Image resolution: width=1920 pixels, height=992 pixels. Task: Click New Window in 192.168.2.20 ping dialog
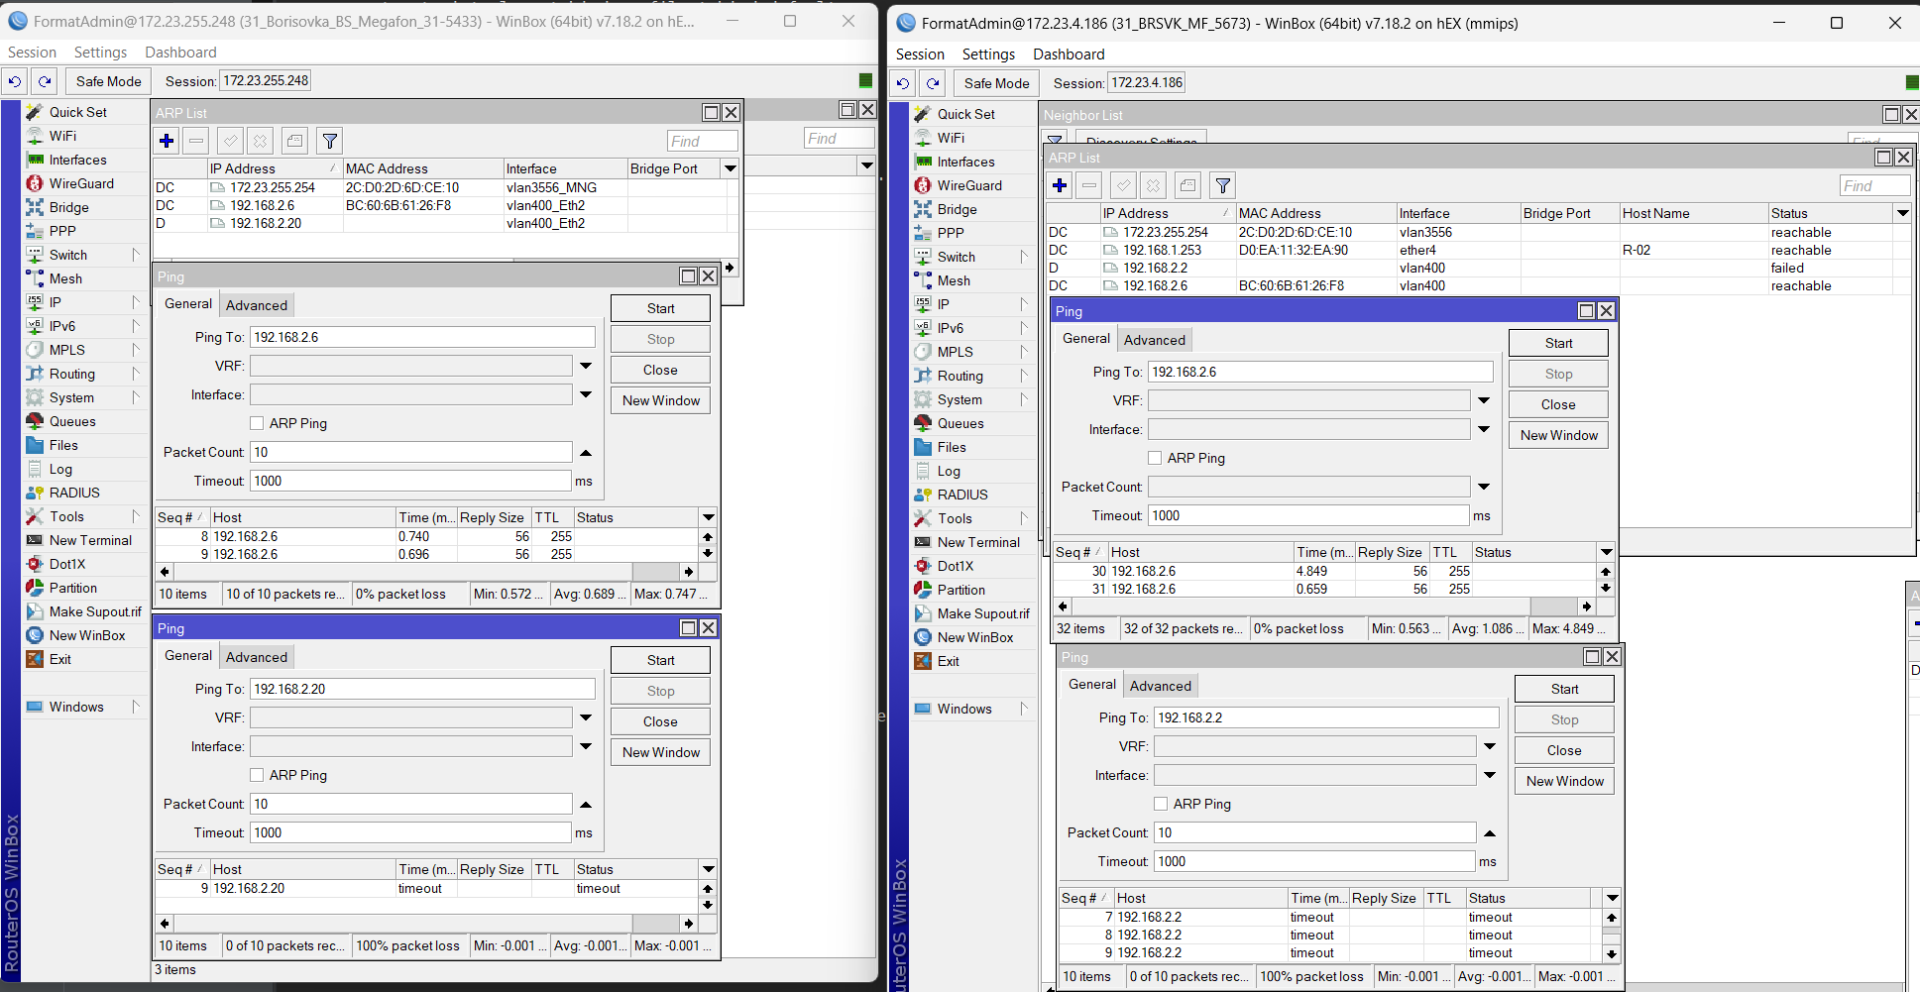click(660, 752)
